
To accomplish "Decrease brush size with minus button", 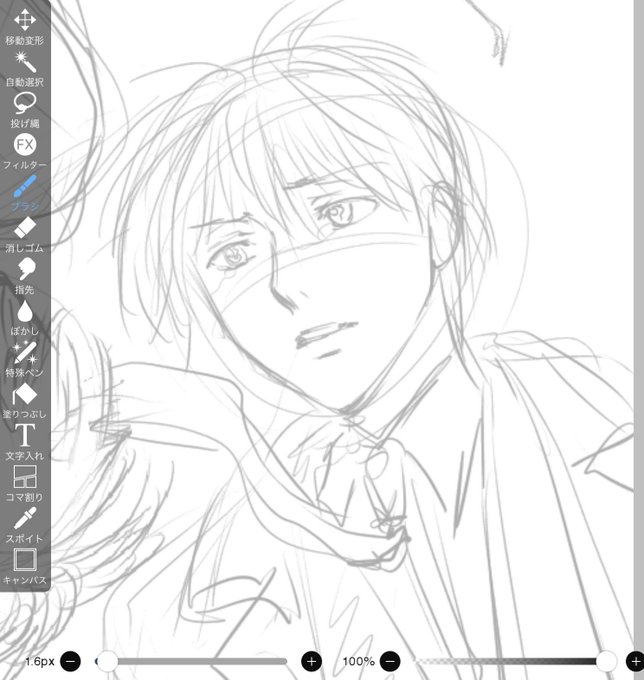I will click(71, 661).
